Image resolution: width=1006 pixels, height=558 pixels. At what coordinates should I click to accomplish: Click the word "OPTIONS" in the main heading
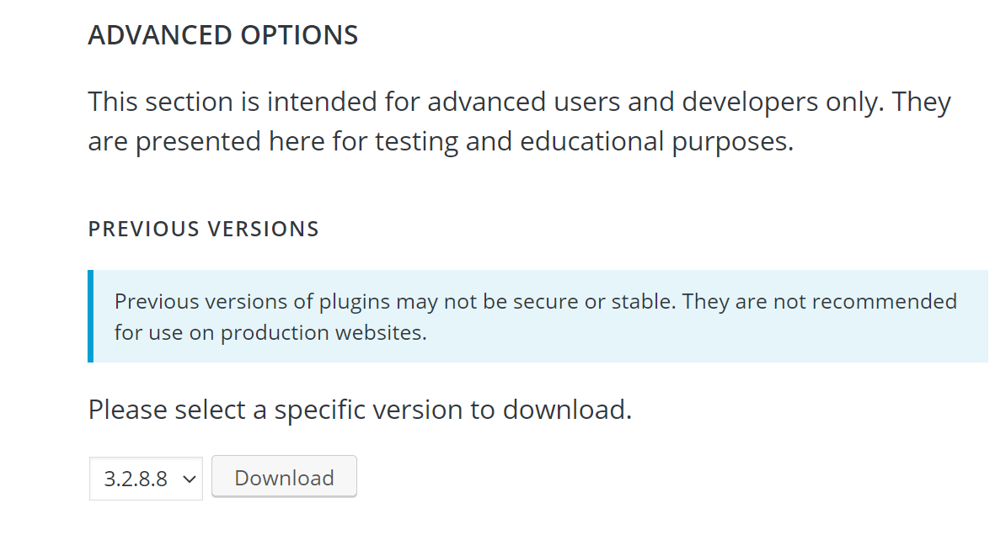(x=299, y=35)
